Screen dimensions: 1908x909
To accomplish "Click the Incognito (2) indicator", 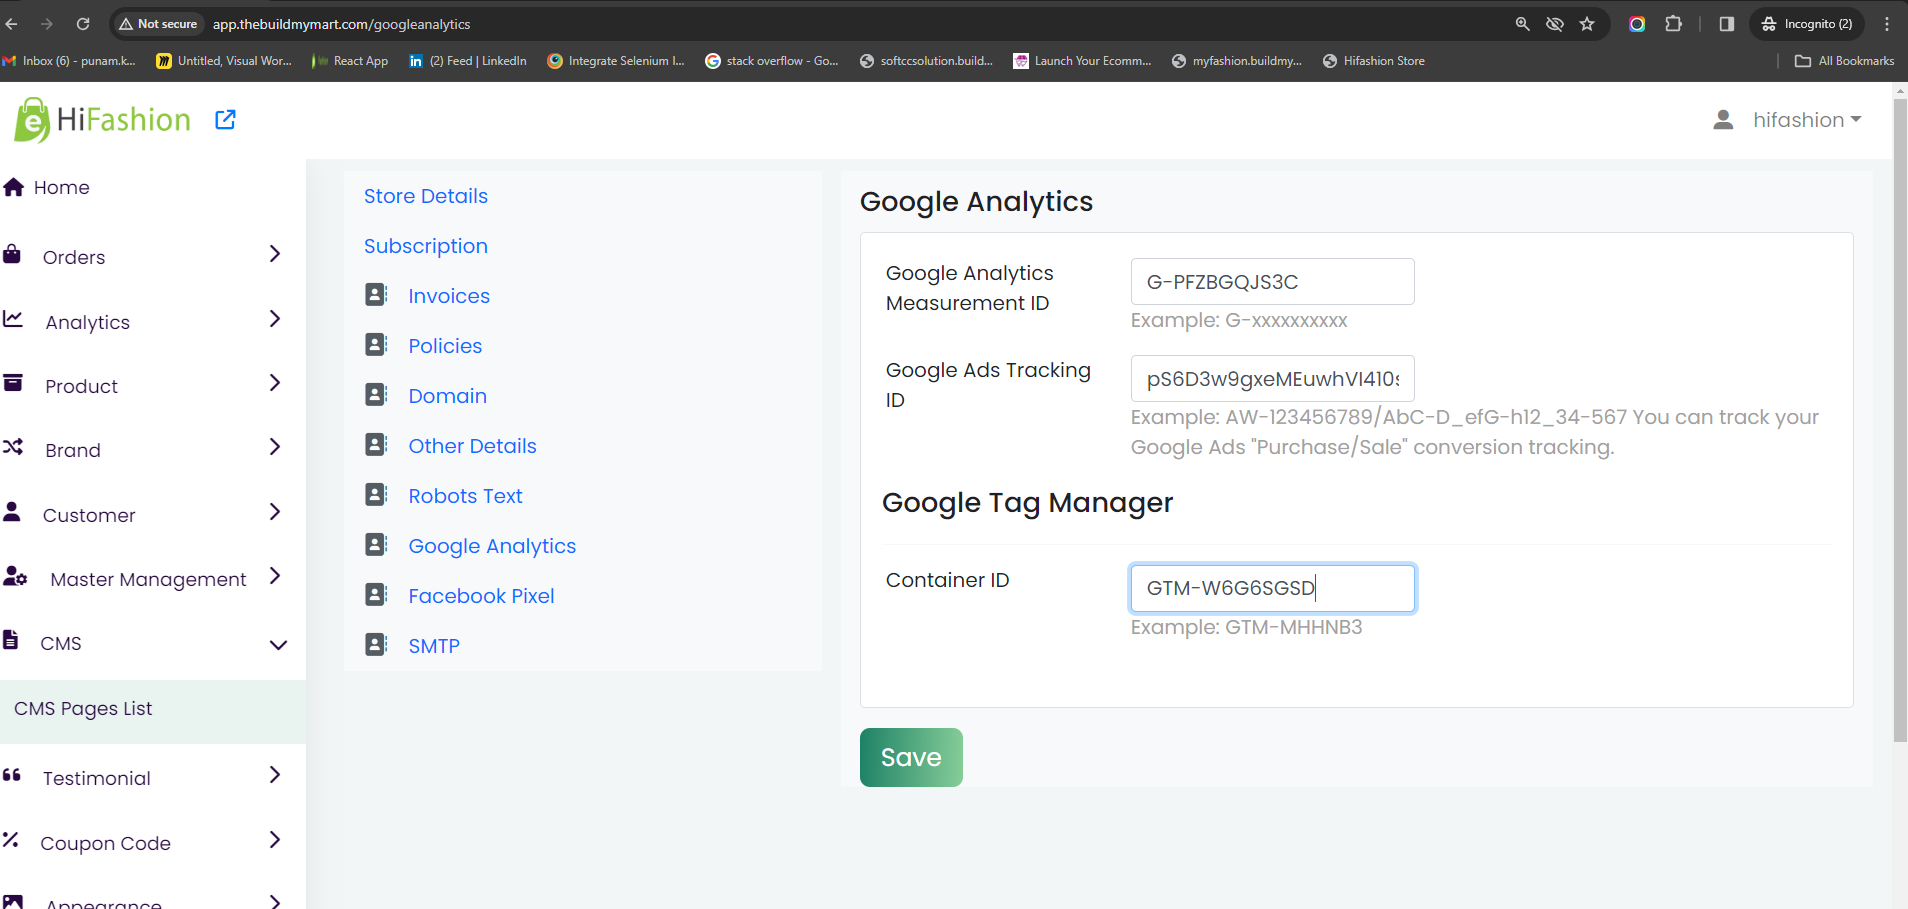I will point(1807,24).
